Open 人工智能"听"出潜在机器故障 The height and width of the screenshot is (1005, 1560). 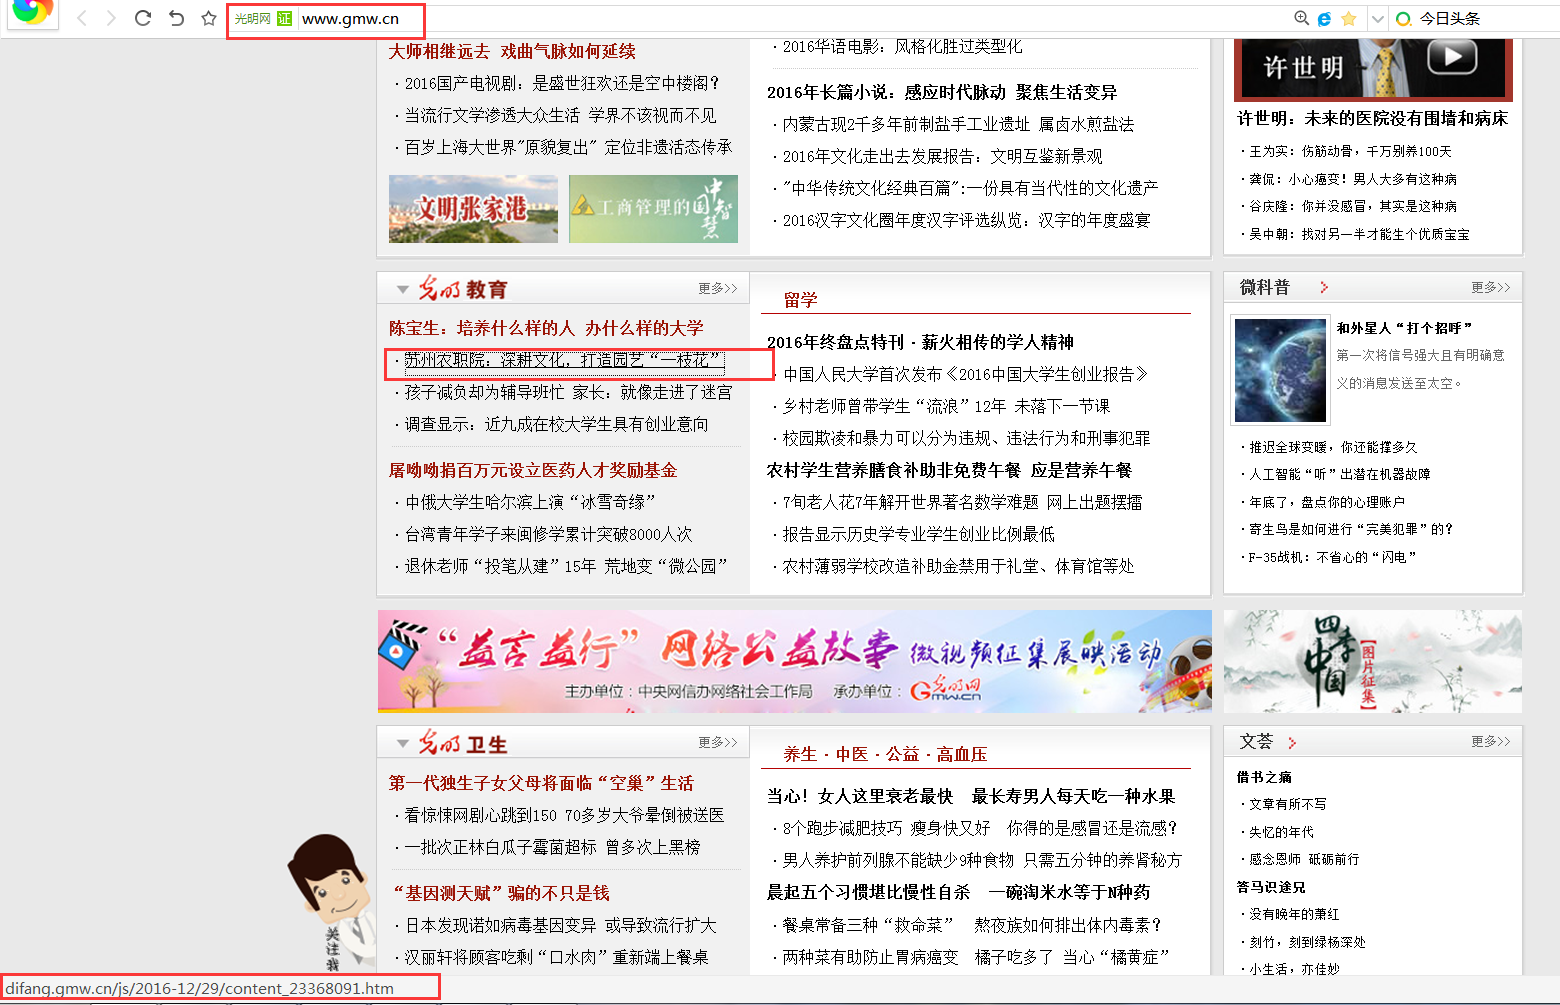[x=1339, y=474]
